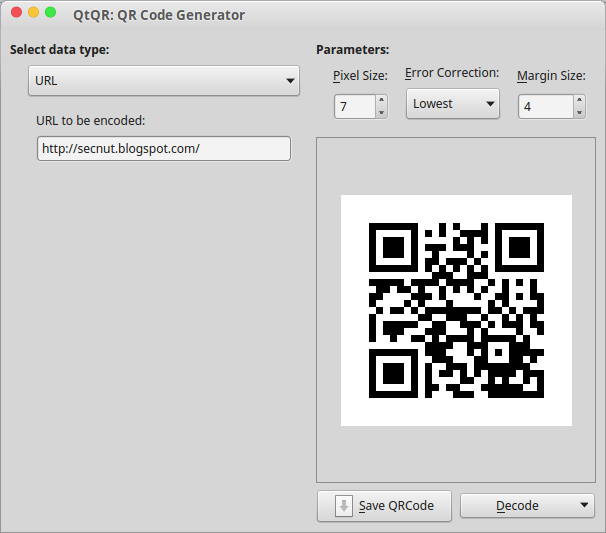
Task: Click the 'Pixel Size:' label
Action: pos(360,75)
